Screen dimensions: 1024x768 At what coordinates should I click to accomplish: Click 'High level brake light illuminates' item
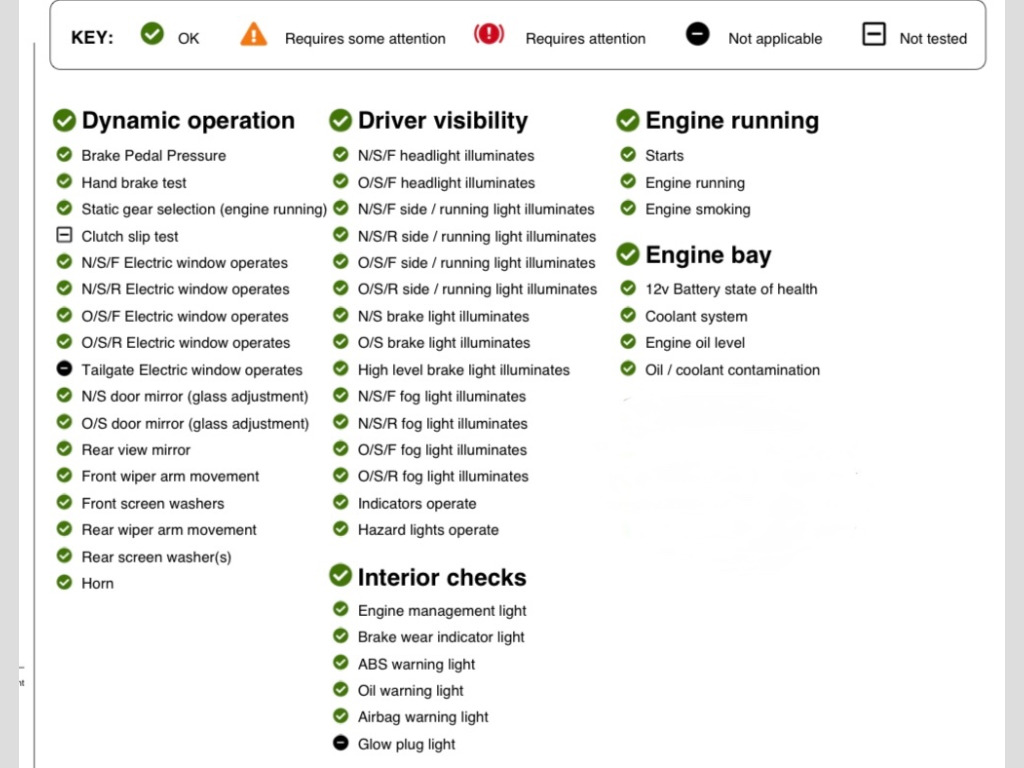tap(463, 369)
